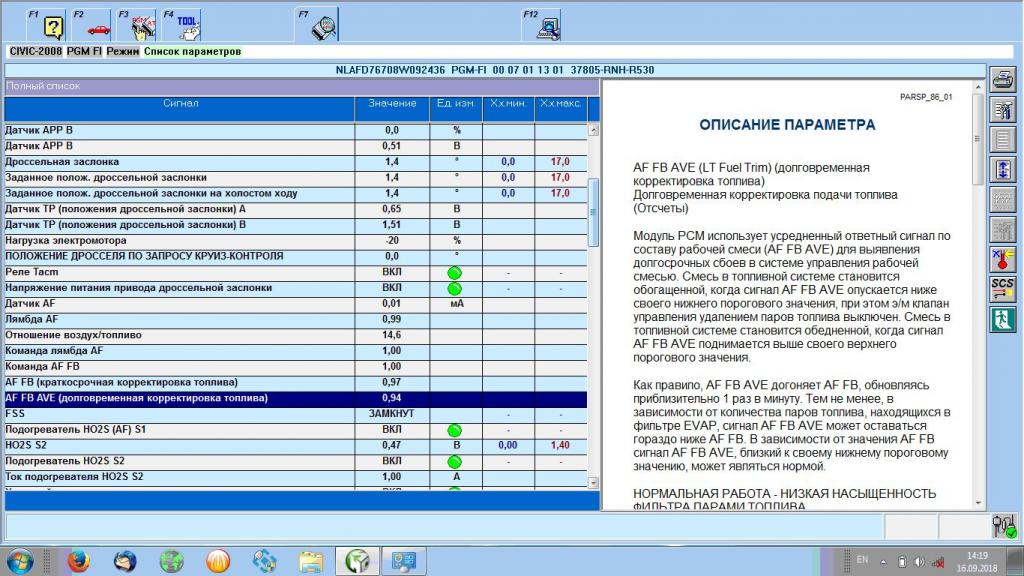Open the orange sphere taskbar application

click(x=218, y=561)
